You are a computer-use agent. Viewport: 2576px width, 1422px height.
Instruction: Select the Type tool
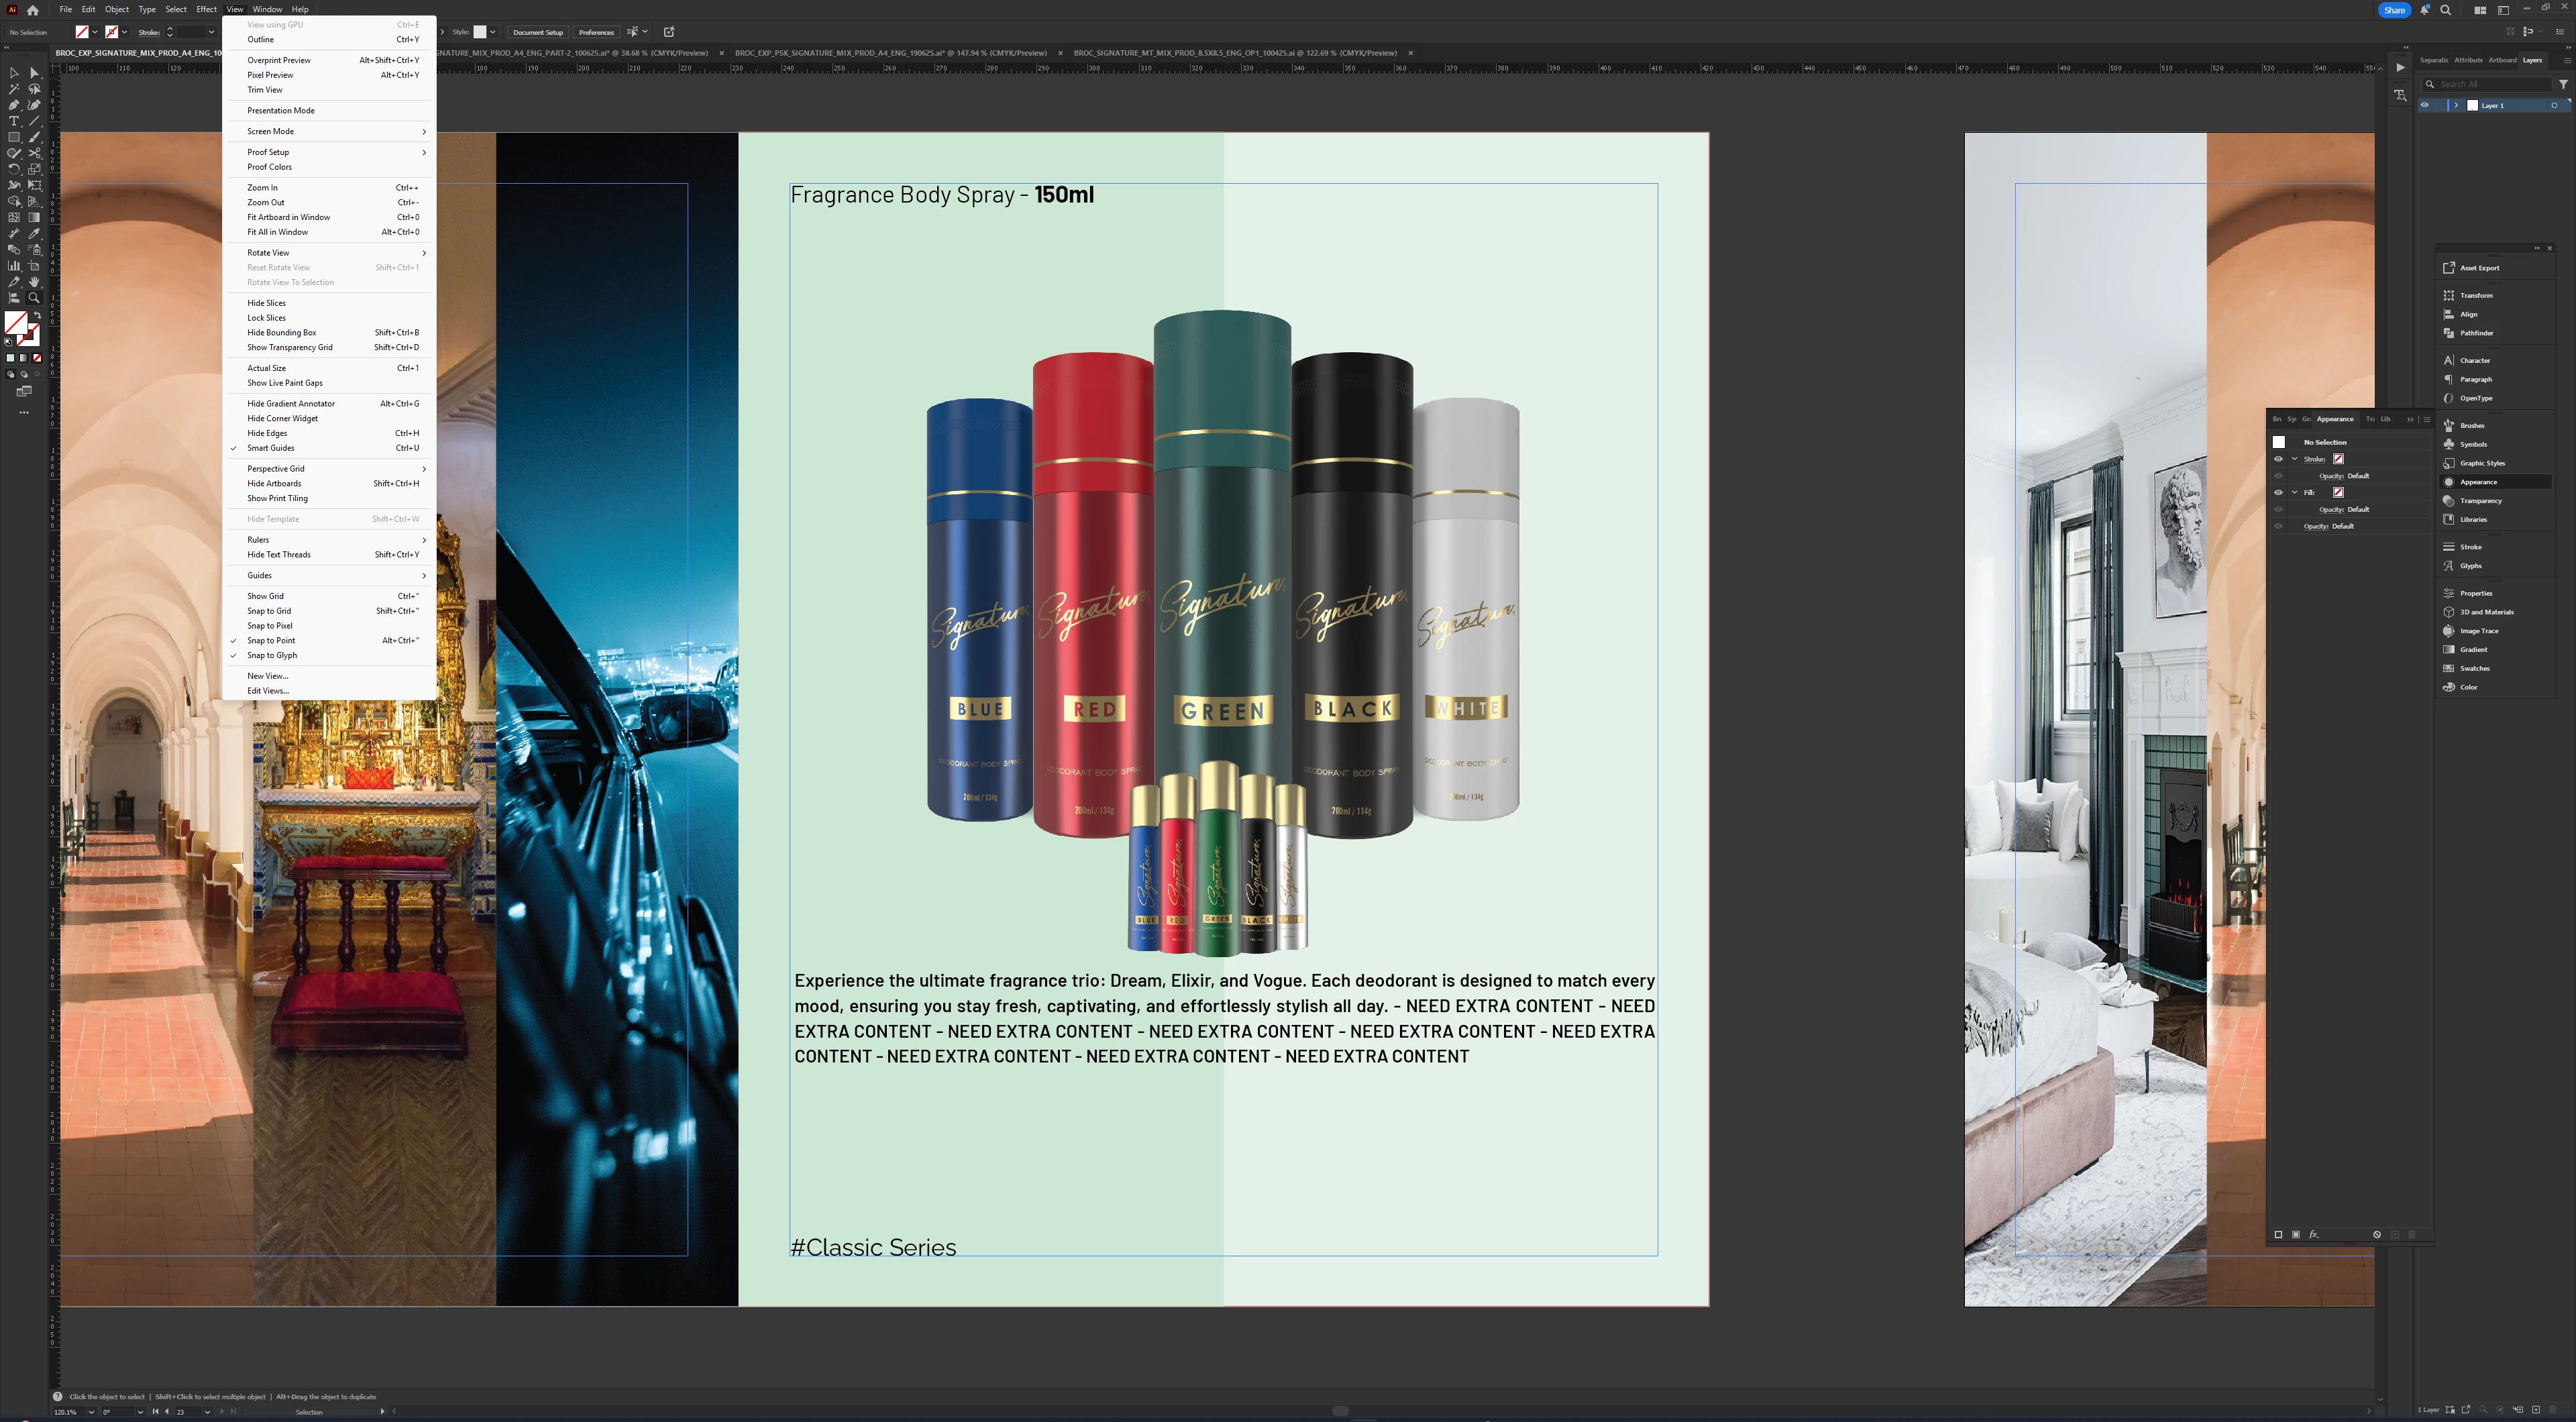14,121
